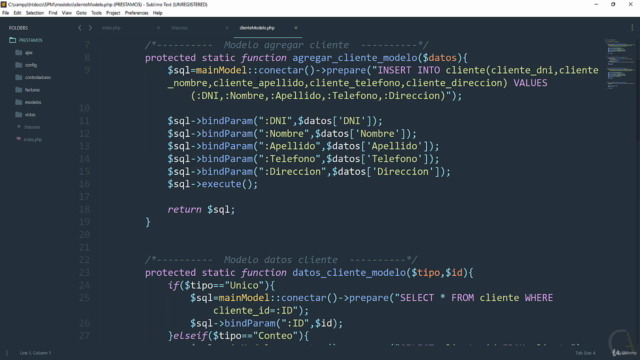Open the Tools menu

pos(96,13)
